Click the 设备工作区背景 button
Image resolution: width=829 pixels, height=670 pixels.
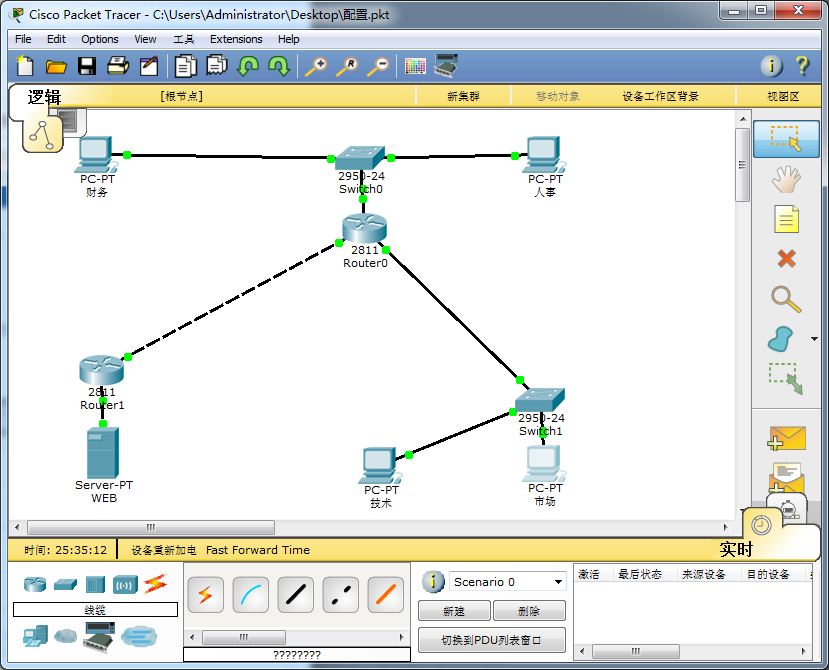pos(660,96)
